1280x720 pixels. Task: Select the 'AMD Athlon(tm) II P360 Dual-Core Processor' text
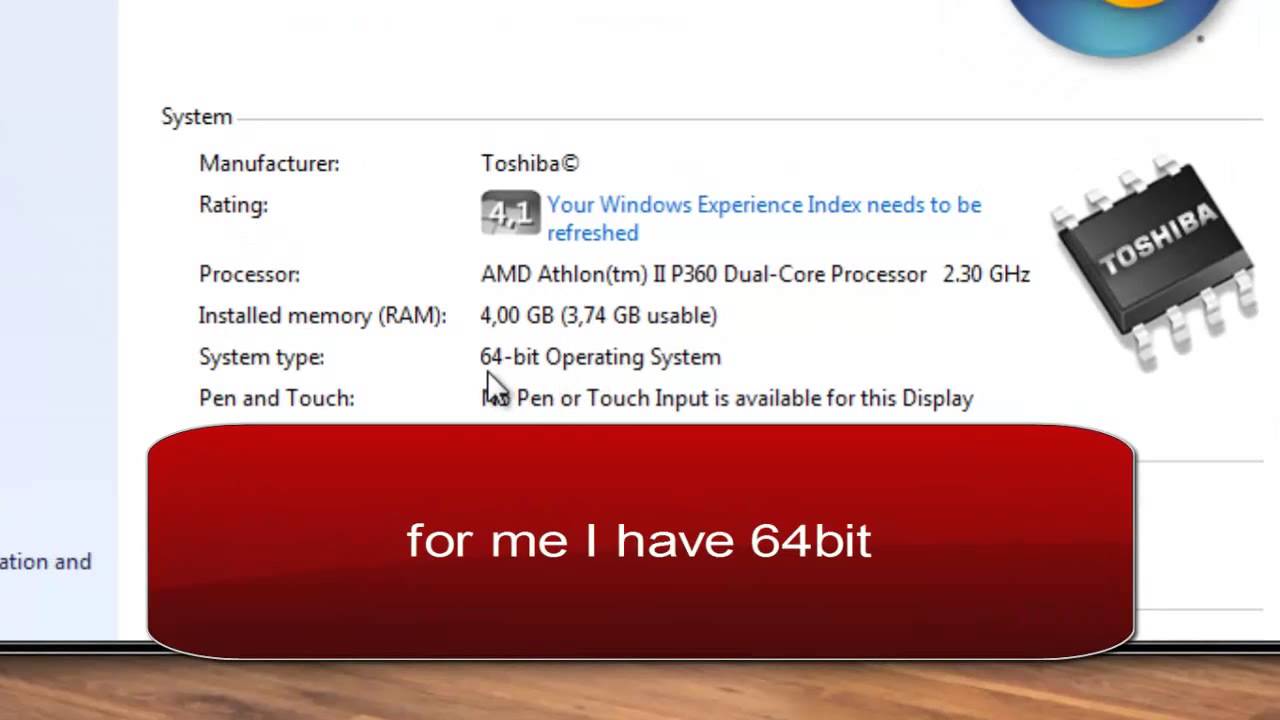[704, 274]
